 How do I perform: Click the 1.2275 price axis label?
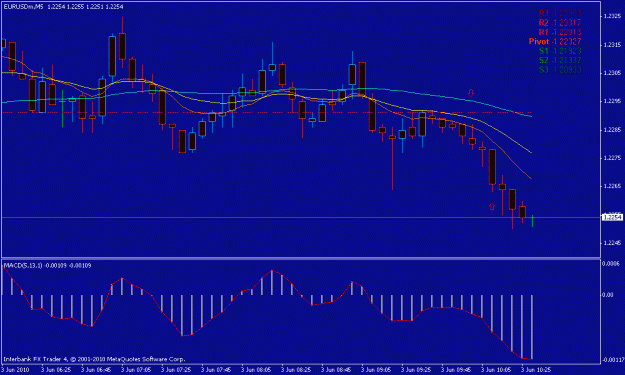pos(613,158)
